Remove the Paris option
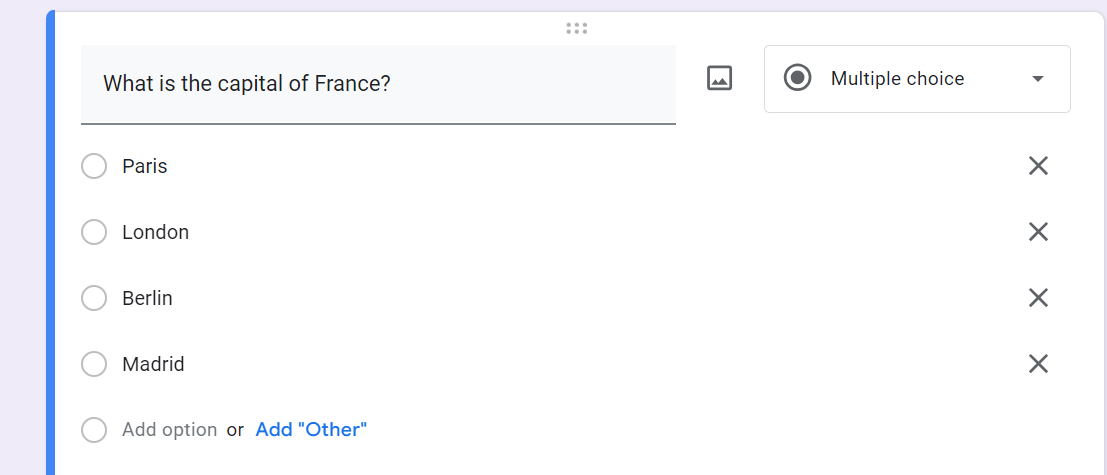This screenshot has width=1107, height=475. tap(1038, 166)
